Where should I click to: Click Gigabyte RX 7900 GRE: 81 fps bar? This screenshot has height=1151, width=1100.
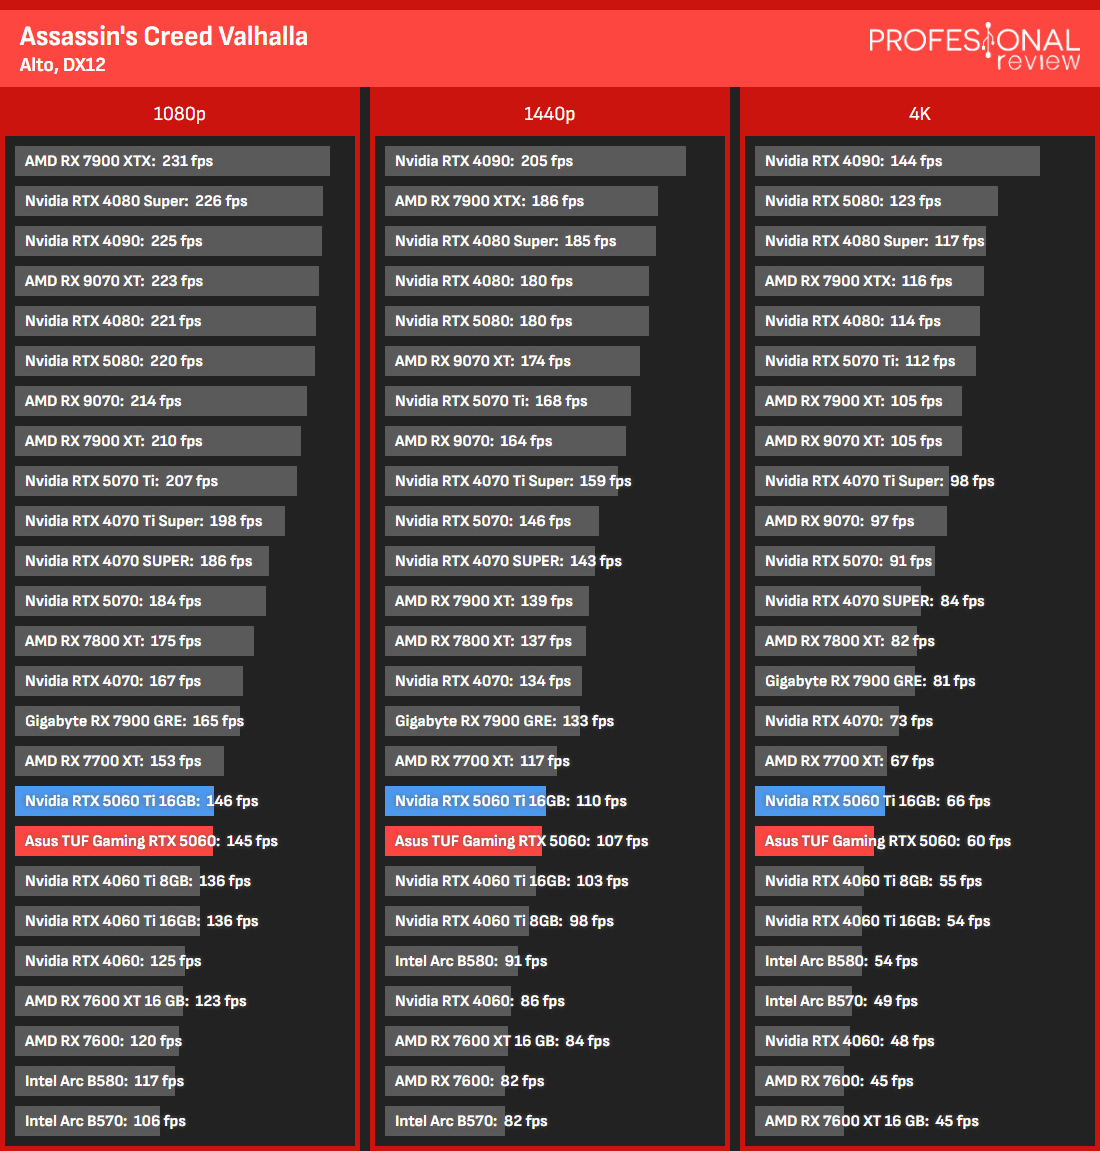[834, 681]
